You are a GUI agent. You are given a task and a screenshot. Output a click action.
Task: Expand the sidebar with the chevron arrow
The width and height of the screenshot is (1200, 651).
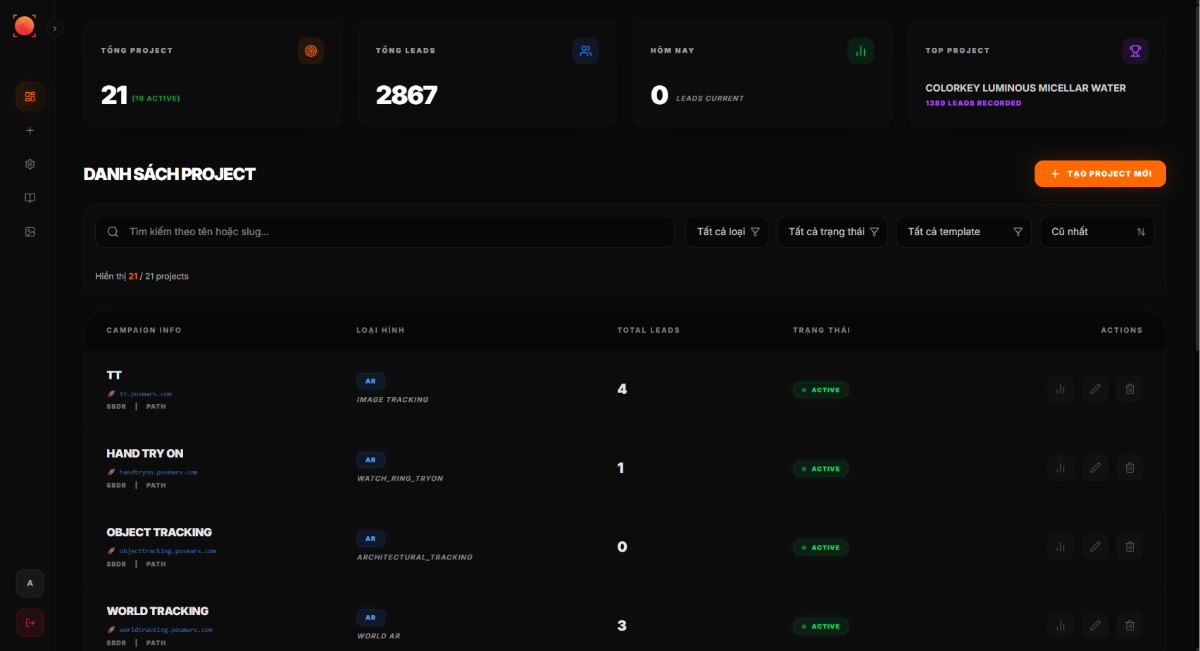point(55,29)
